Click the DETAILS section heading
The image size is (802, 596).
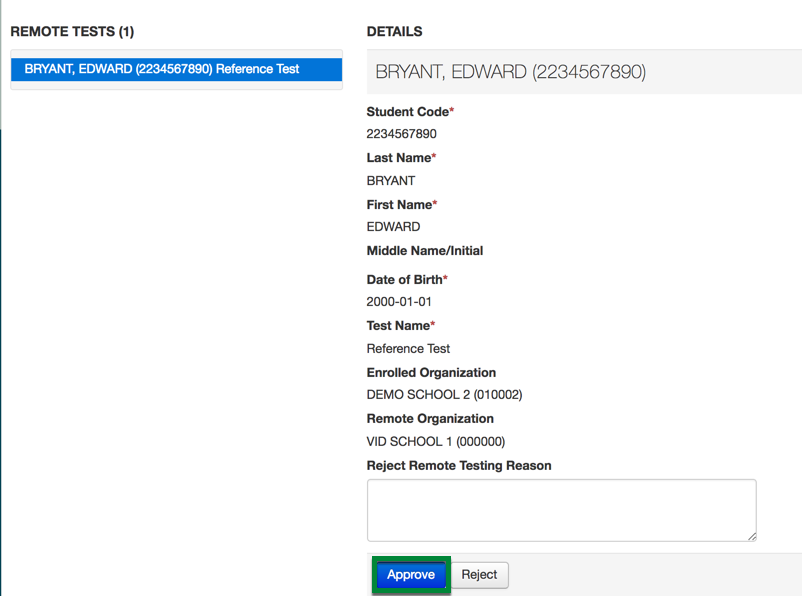[x=394, y=32]
